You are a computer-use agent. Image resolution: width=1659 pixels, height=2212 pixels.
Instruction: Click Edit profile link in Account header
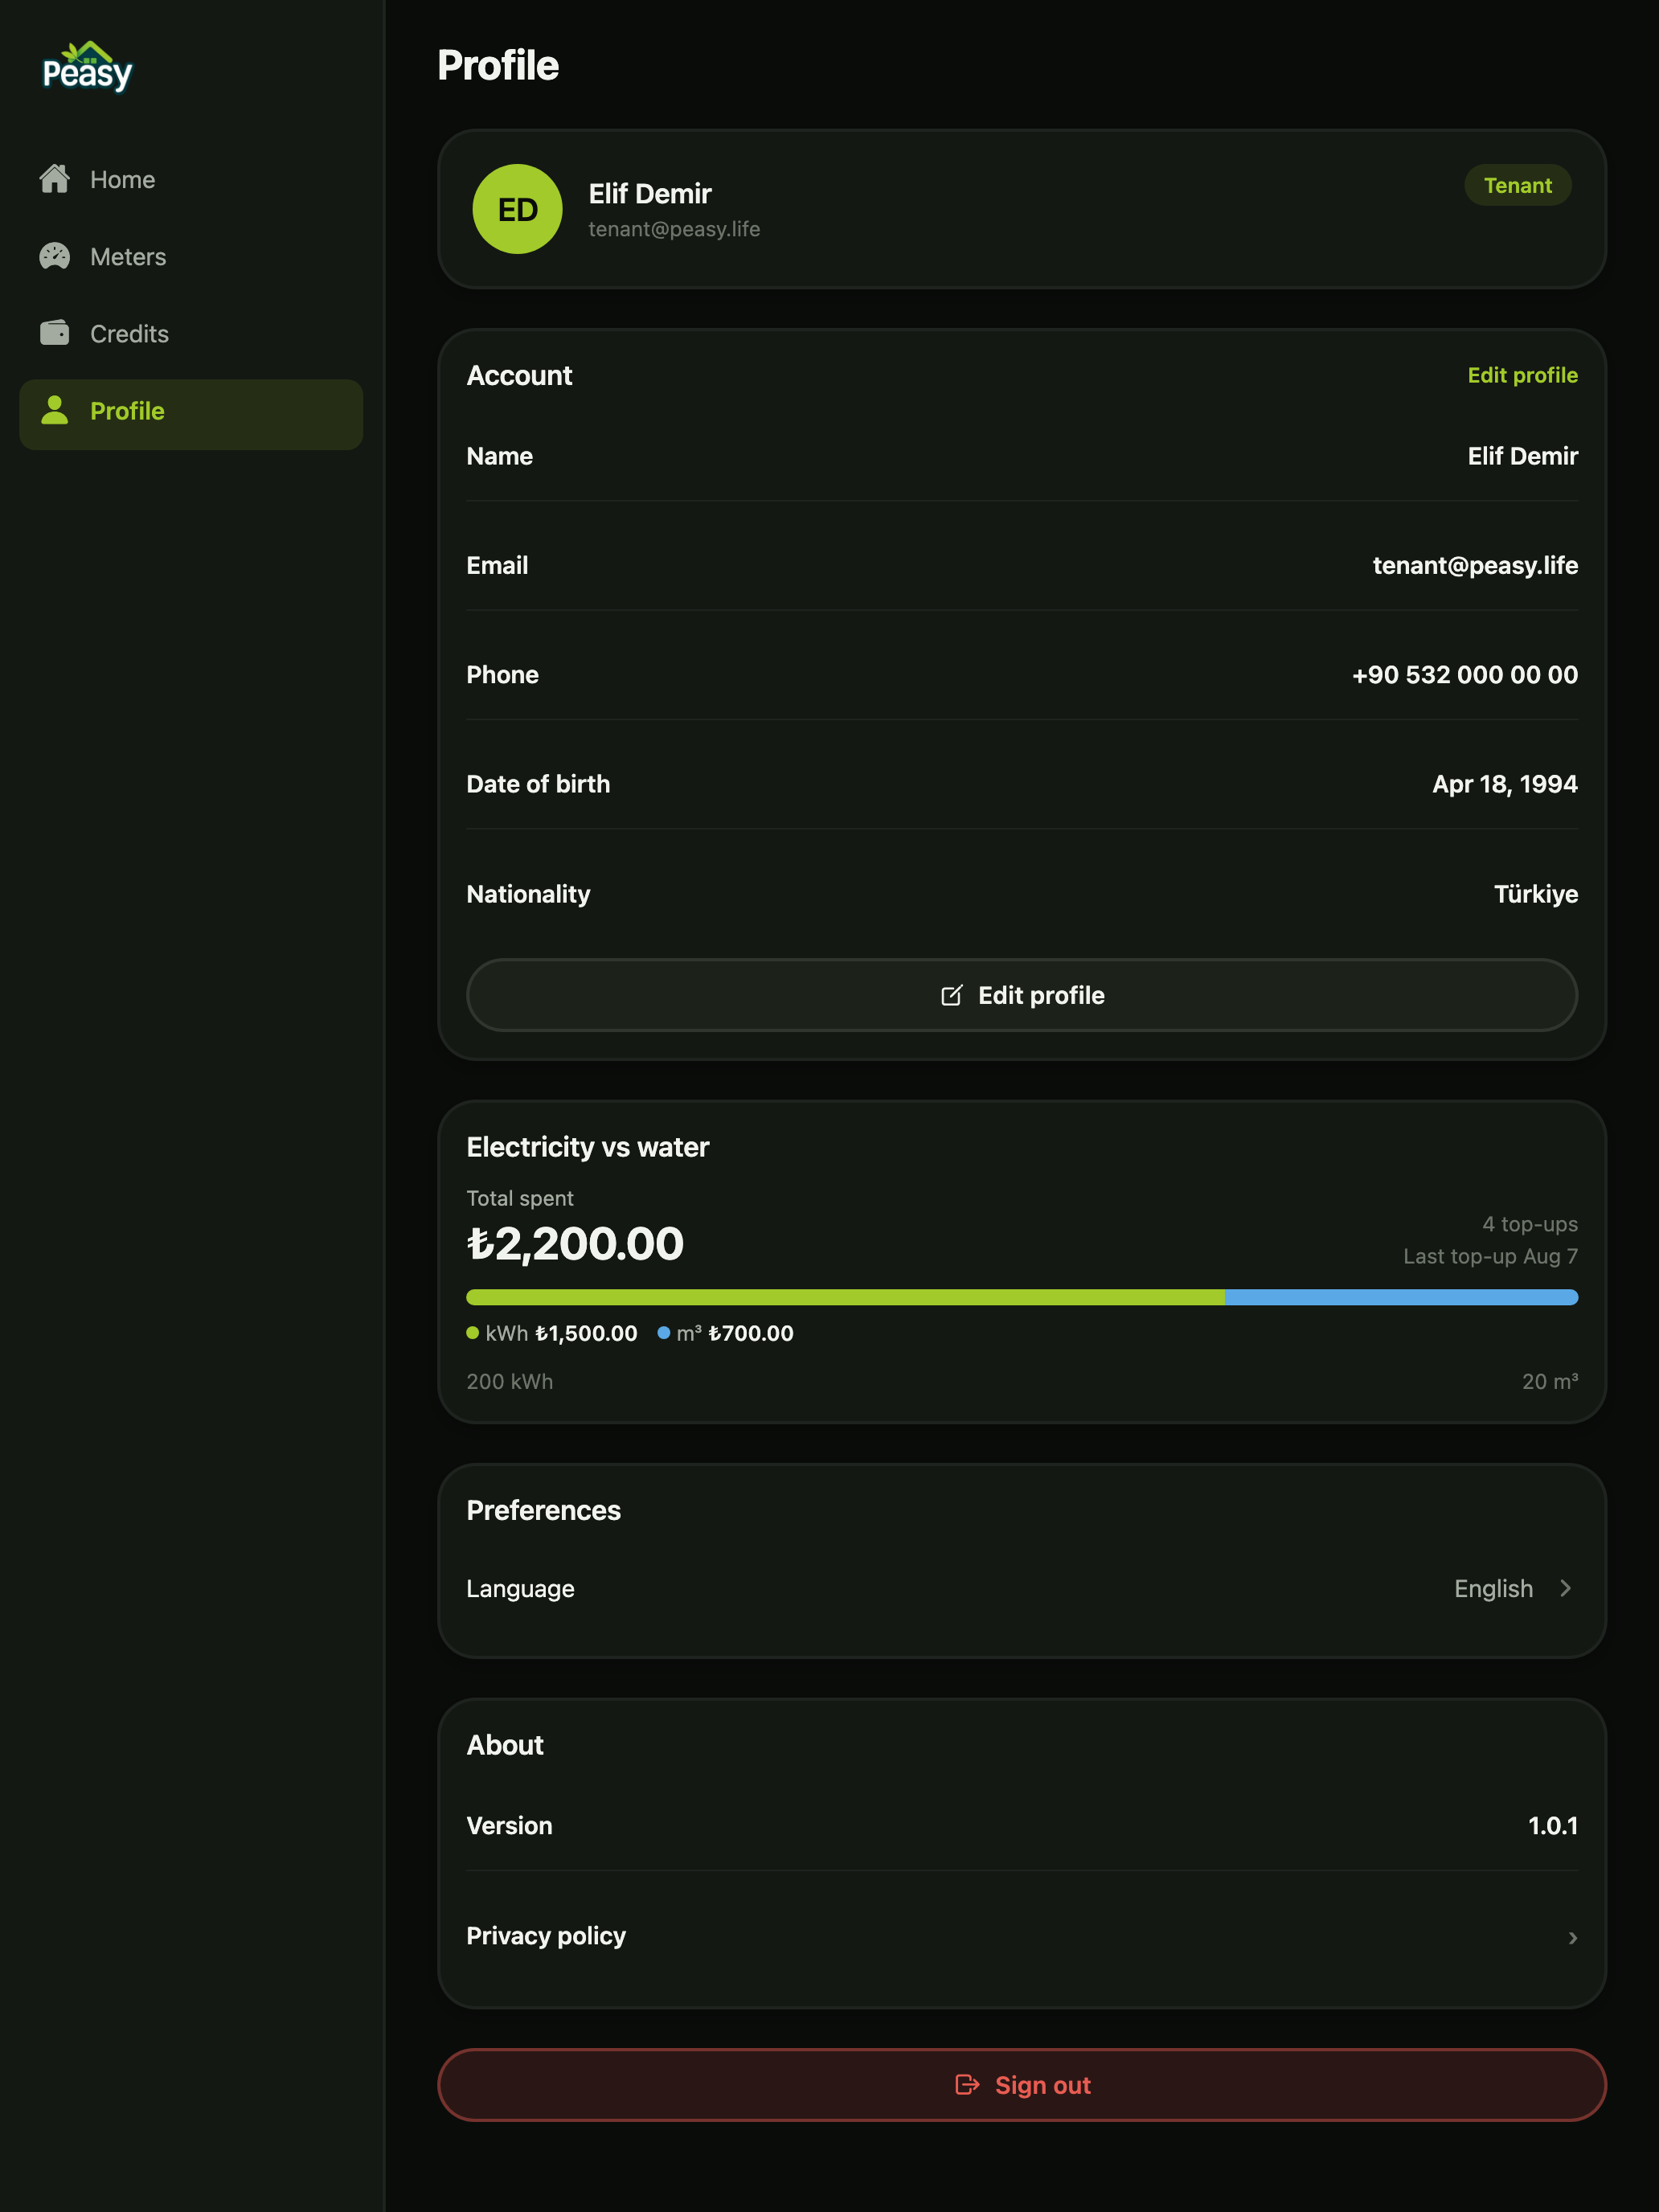[x=1522, y=375]
